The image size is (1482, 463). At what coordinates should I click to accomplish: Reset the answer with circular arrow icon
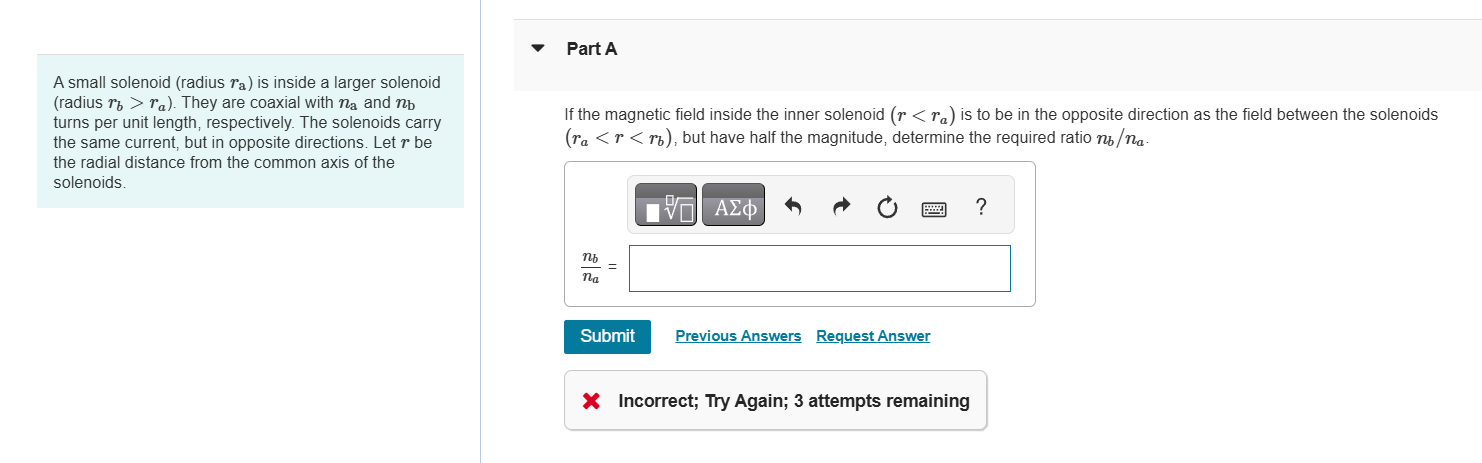887,207
